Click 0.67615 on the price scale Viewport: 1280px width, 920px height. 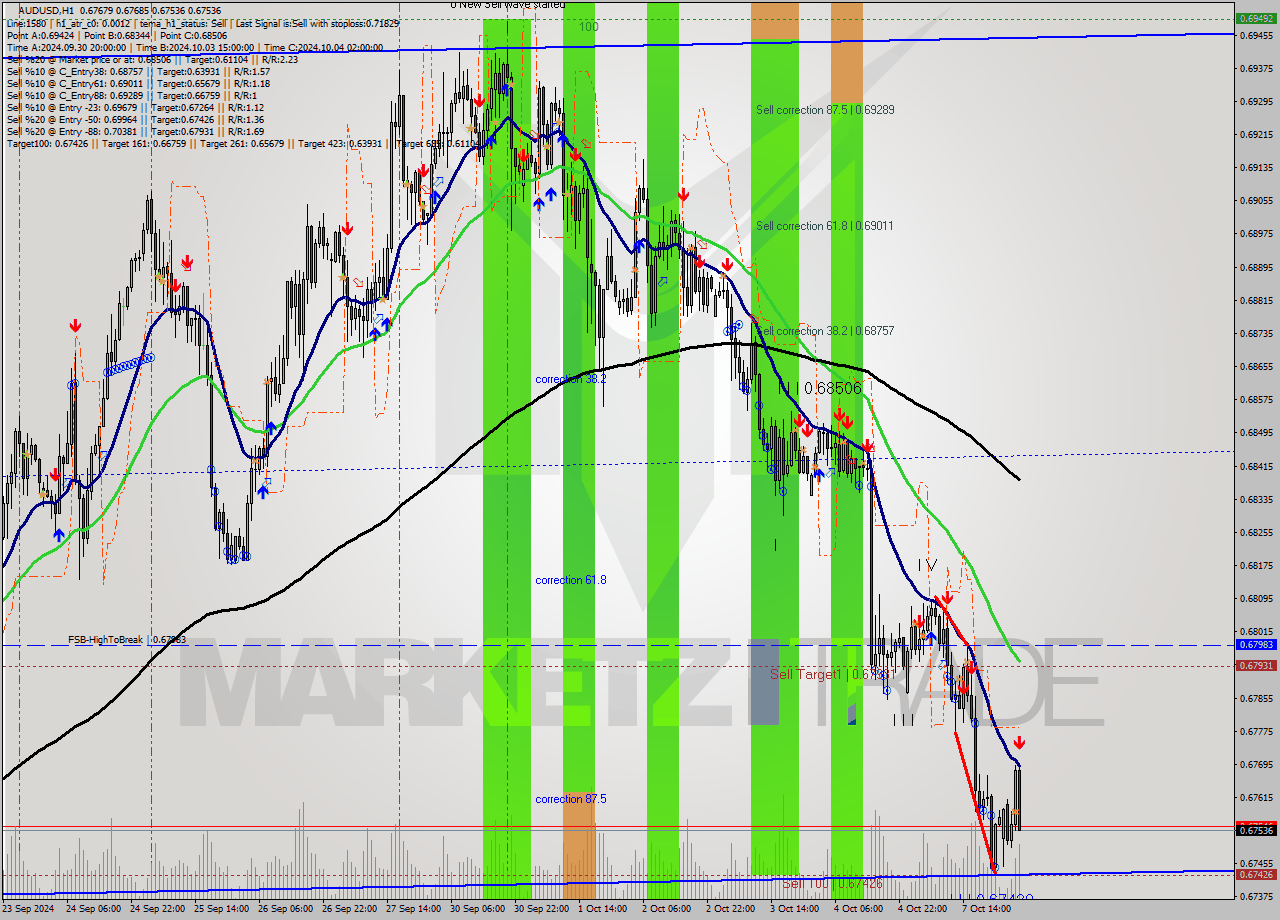(x=1256, y=797)
